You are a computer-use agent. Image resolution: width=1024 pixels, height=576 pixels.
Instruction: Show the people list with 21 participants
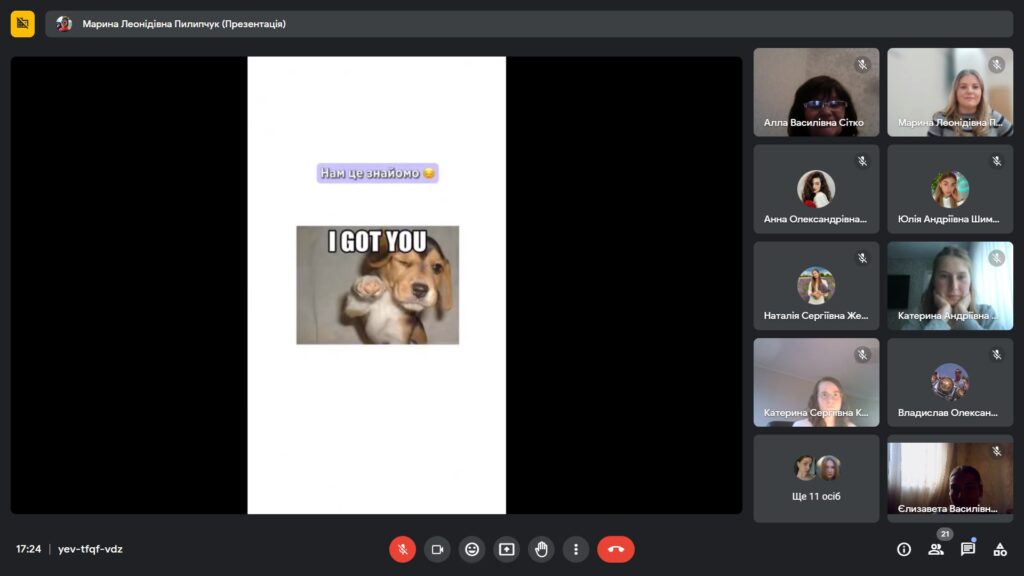point(936,549)
